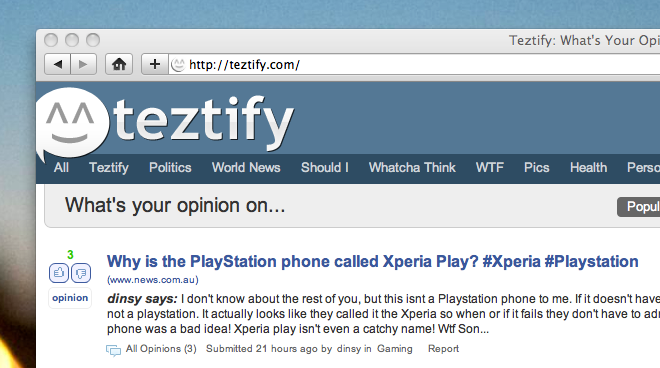Click the Popular filter button

pyautogui.click(x=639, y=207)
